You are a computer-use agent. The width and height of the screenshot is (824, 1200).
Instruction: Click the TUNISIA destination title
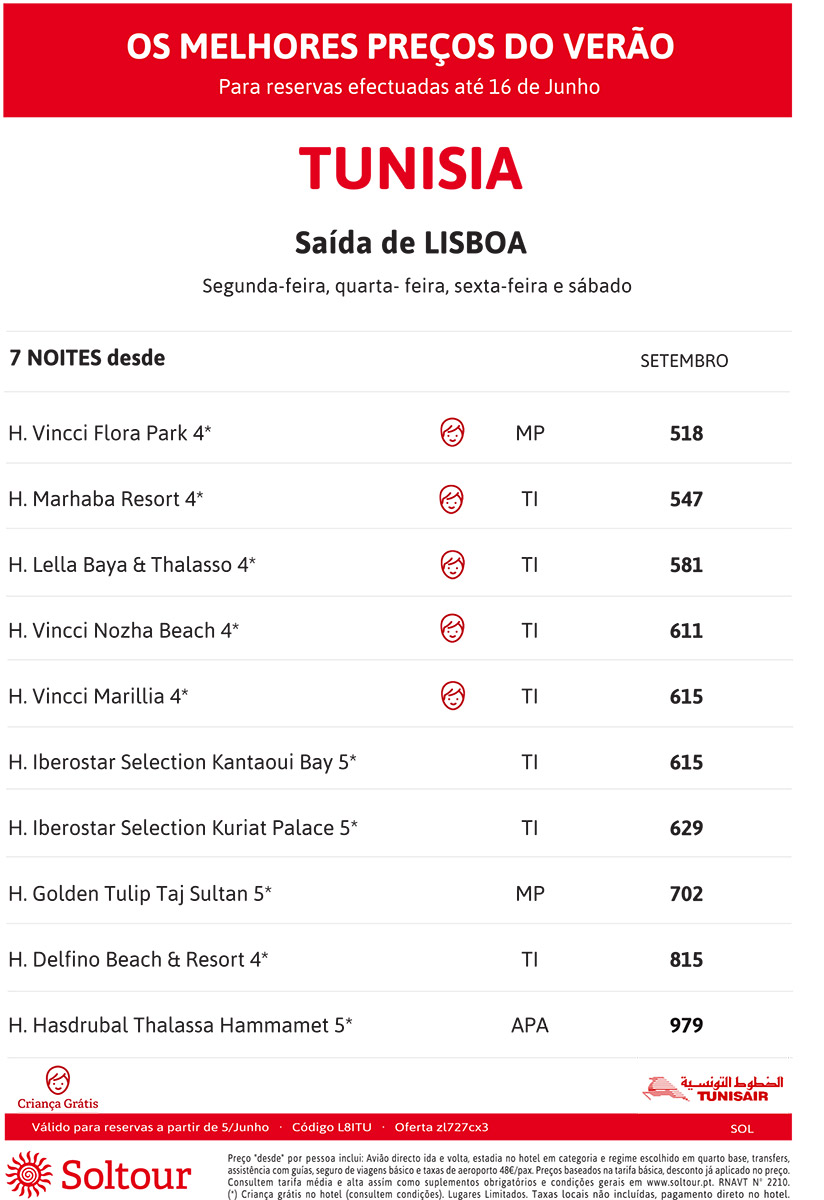click(x=411, y=168)
